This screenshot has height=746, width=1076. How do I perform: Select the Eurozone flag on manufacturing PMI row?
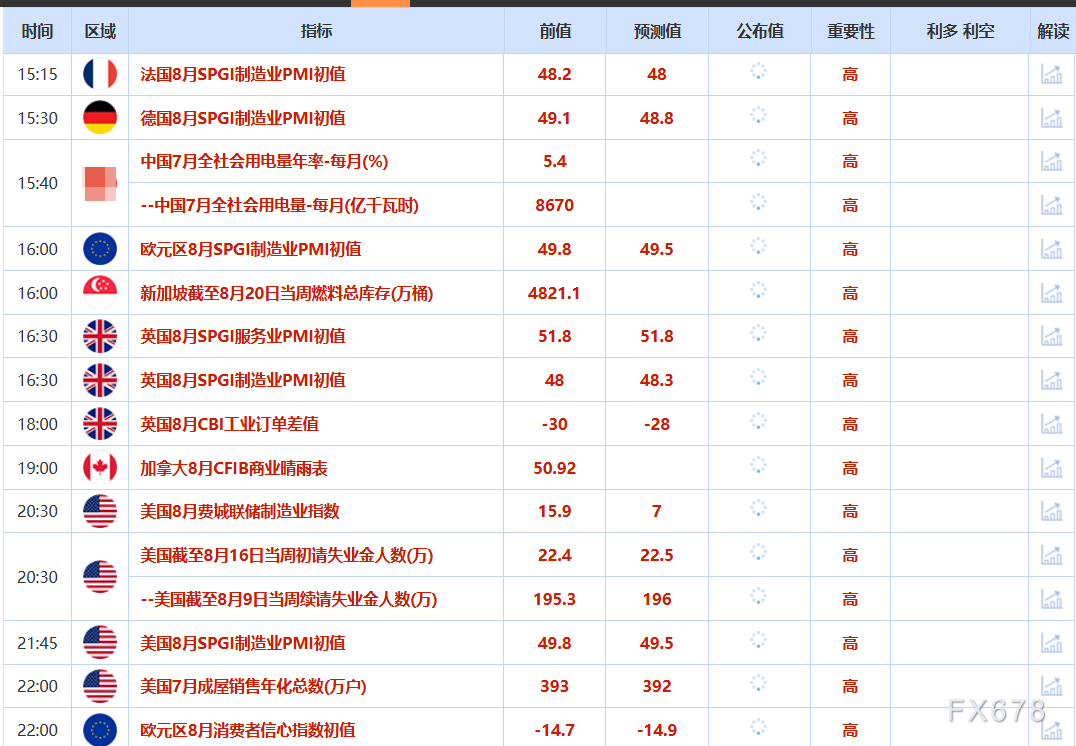[x=99, y=249]
